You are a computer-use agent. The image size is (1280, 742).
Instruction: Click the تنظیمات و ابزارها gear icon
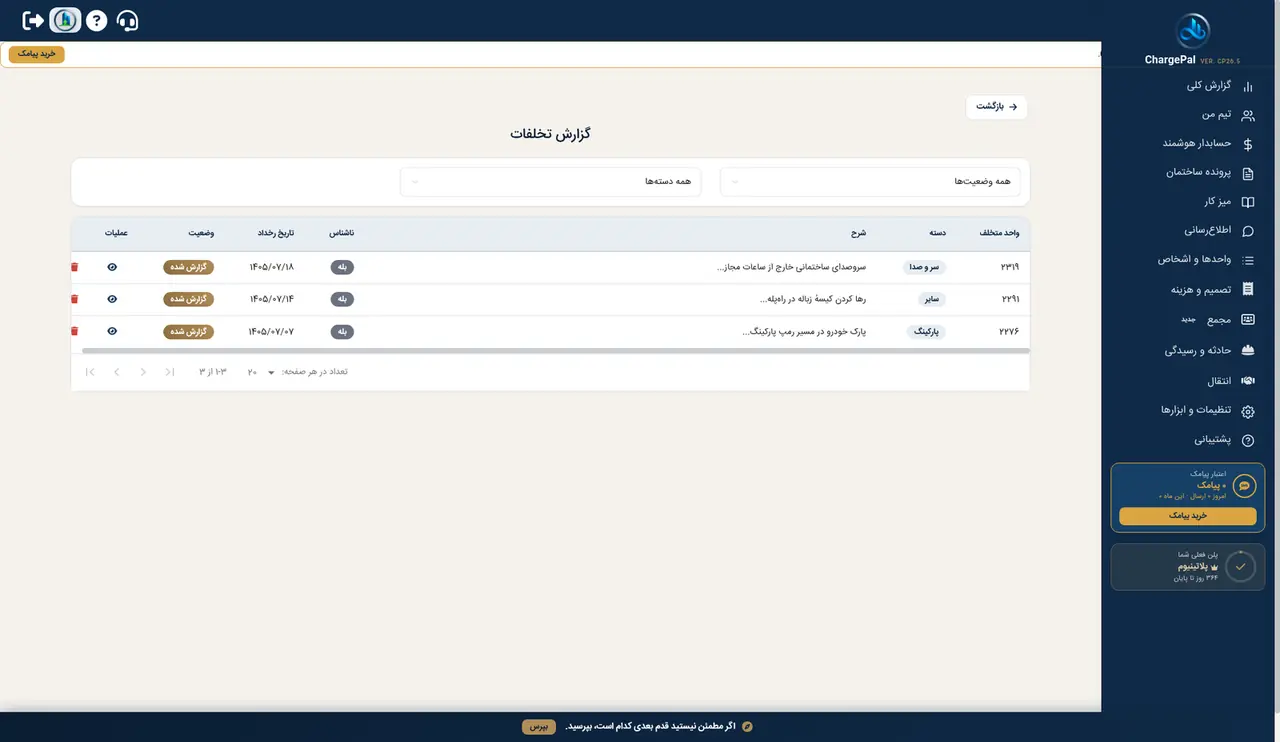tap(1247, 411)
